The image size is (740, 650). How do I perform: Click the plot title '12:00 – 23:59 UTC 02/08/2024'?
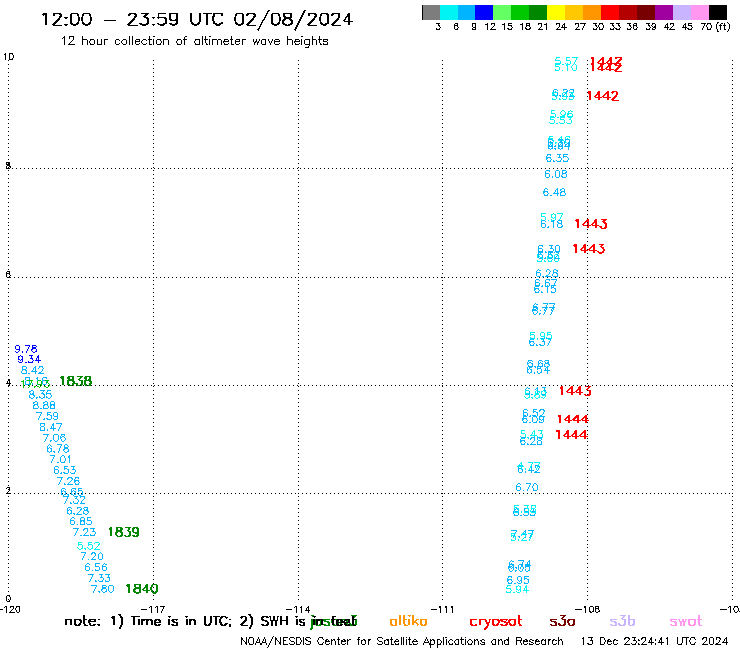tap(197, 19)
